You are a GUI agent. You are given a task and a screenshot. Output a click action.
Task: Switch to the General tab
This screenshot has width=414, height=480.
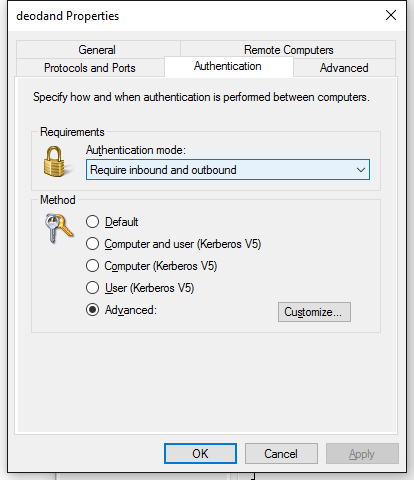(98, 50)
